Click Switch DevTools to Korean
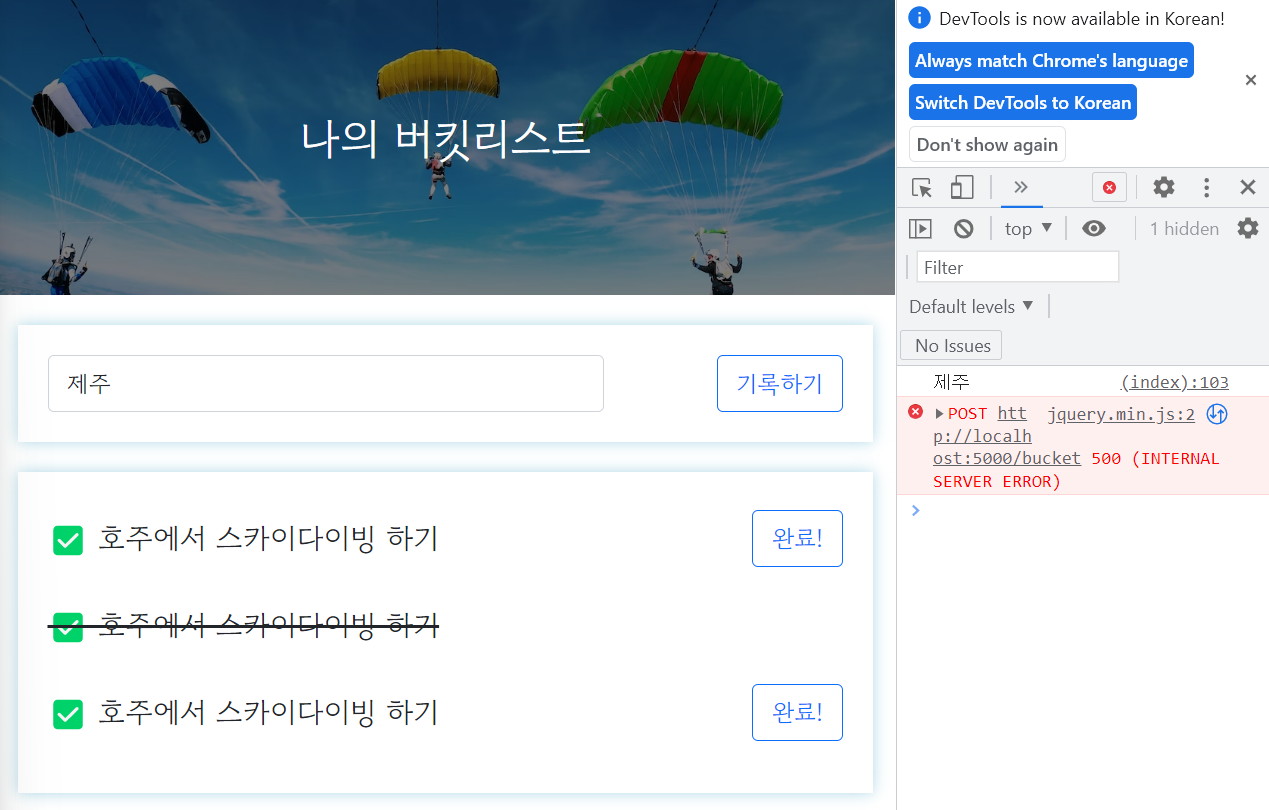This screenshot has height=810, width=1269. [x=1023, y=102]
